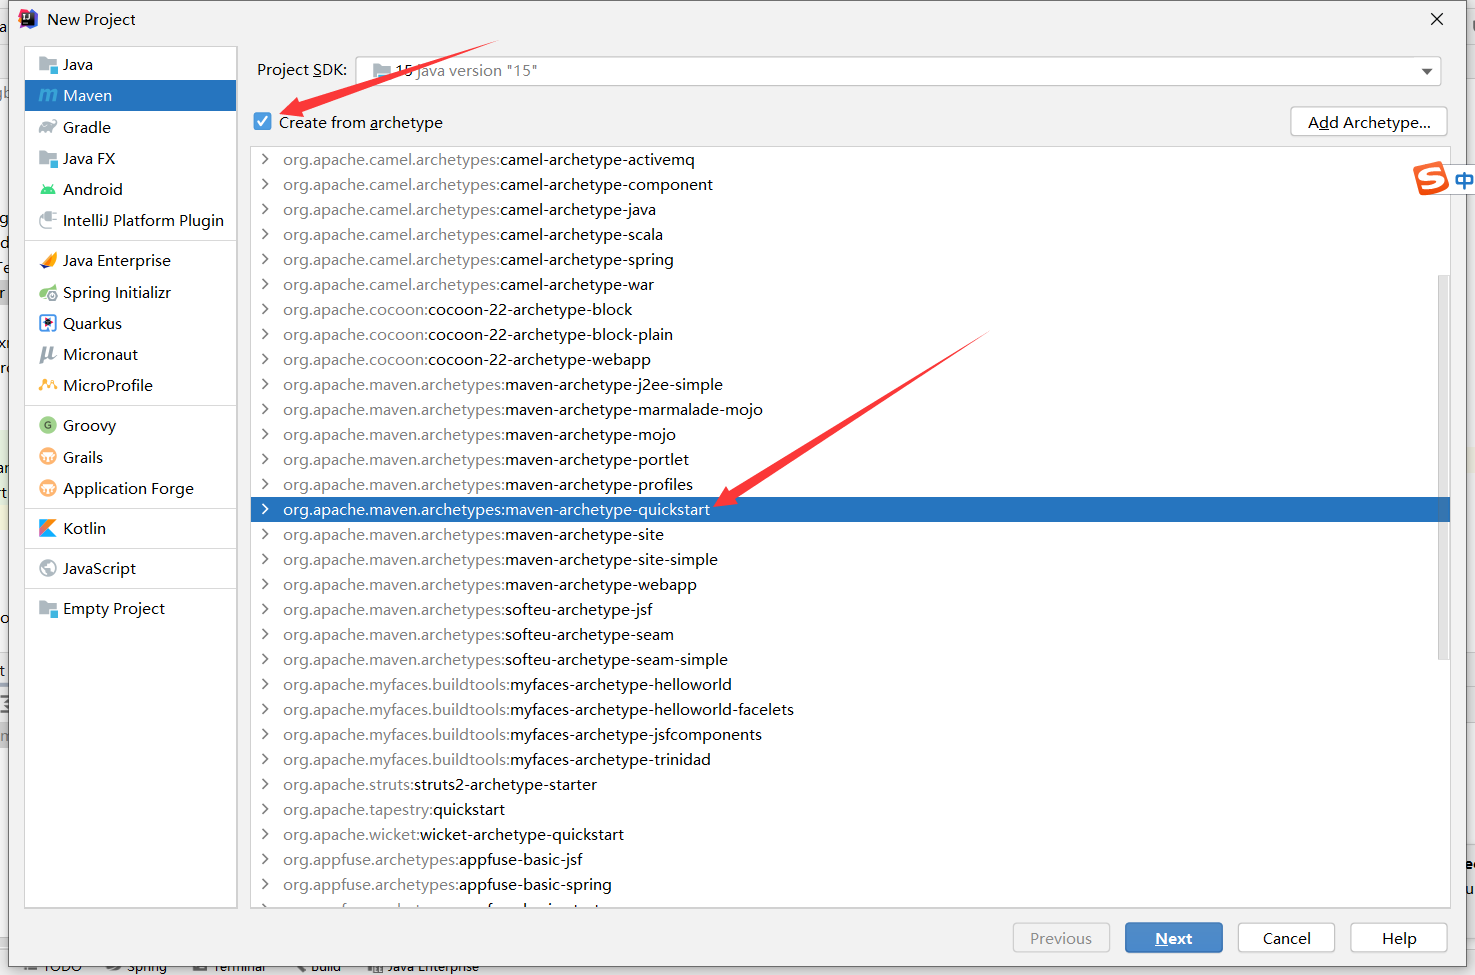The height and width of the screenshot is (975, 1475).
Task: Select Maven in project type list
Action: point(130,96)
